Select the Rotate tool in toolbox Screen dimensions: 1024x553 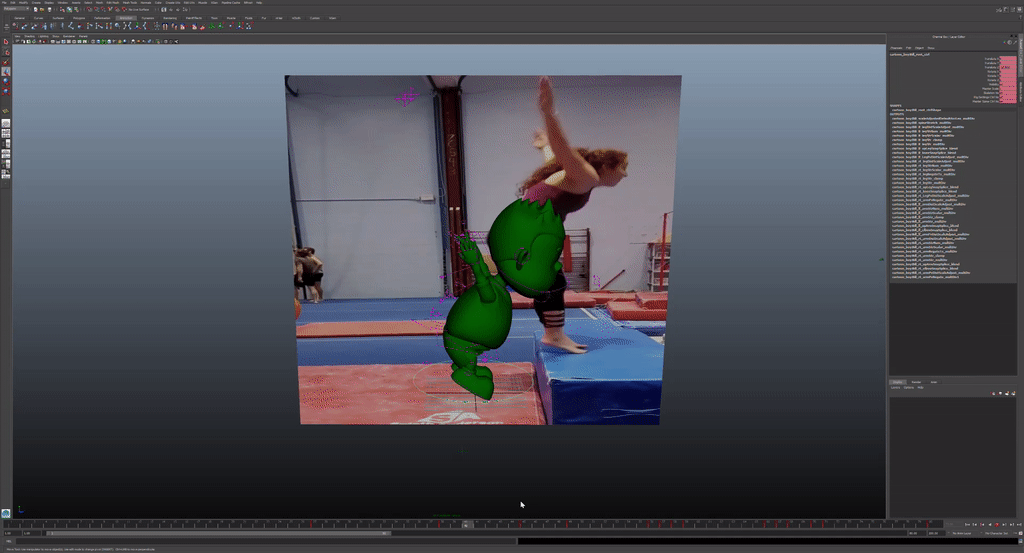(x=6, y=81)
